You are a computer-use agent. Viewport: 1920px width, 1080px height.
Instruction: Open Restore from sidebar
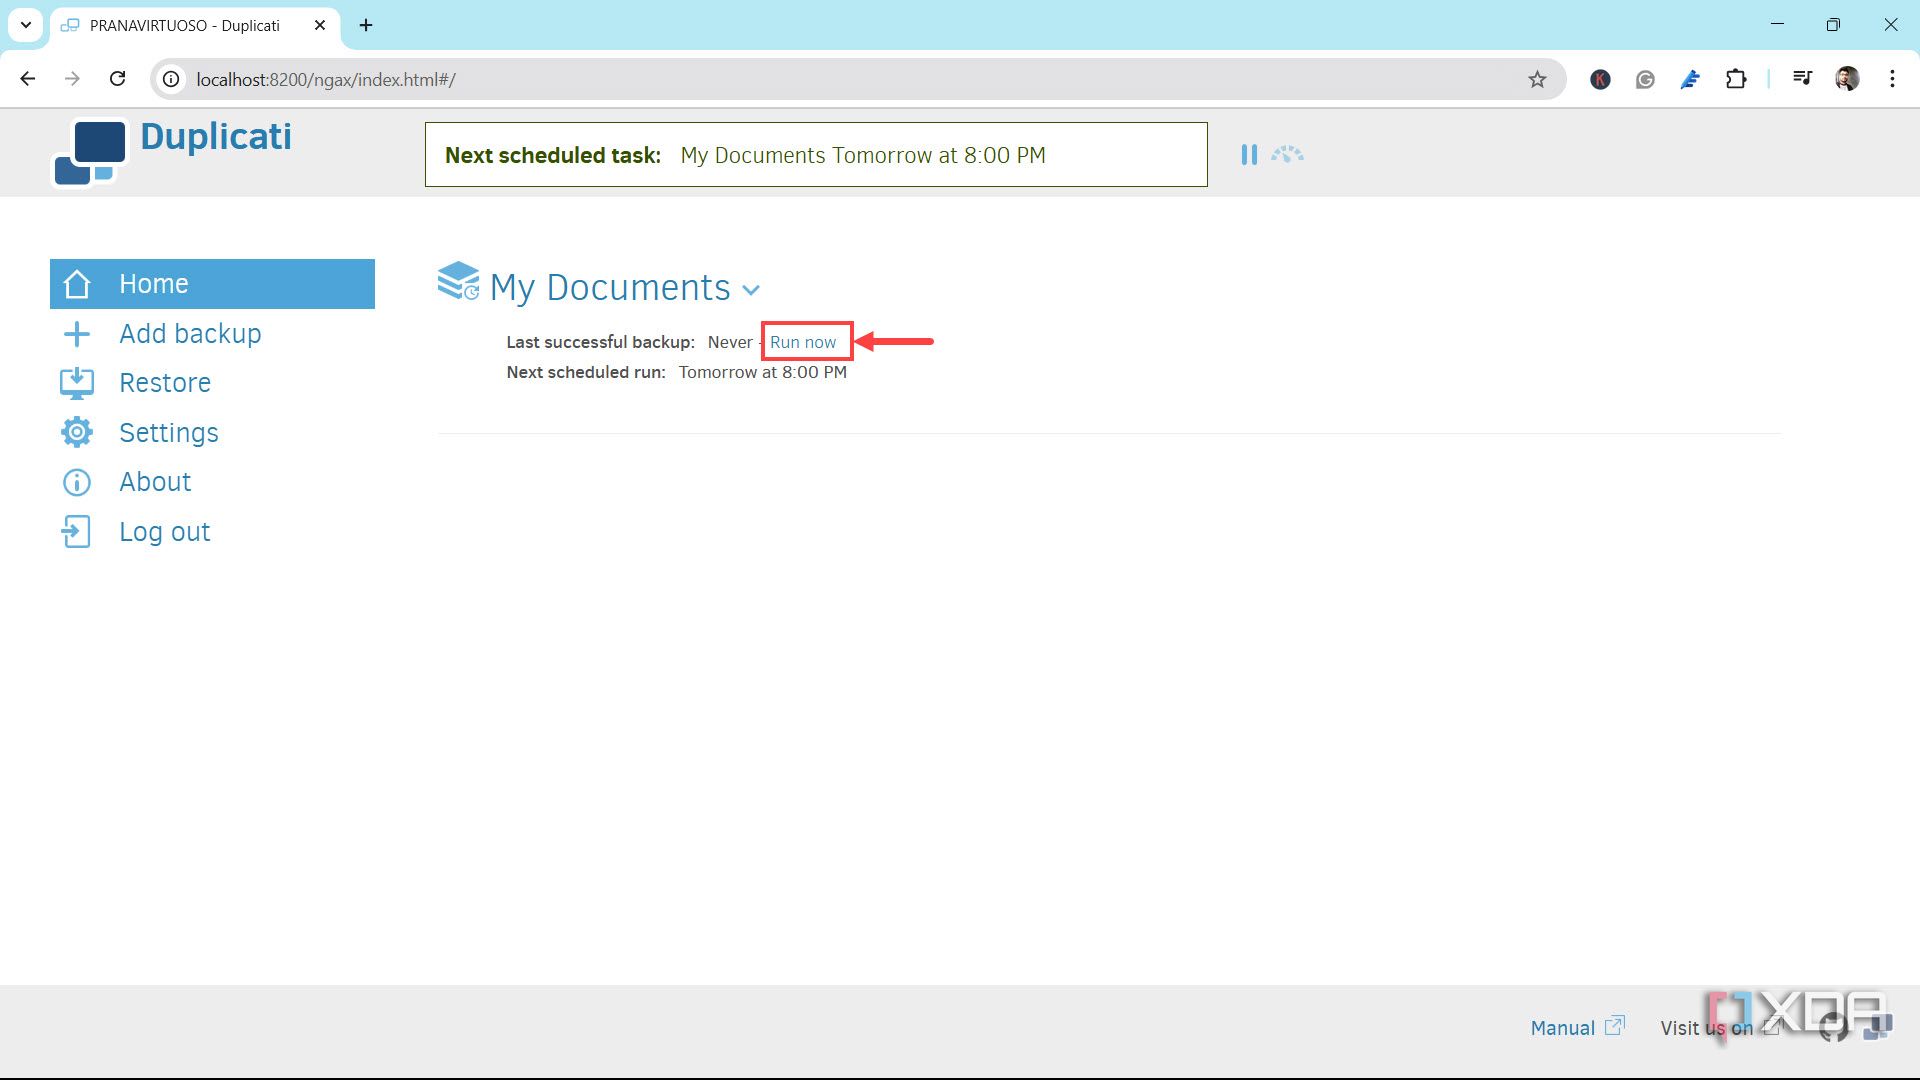(x=165, y=383)
